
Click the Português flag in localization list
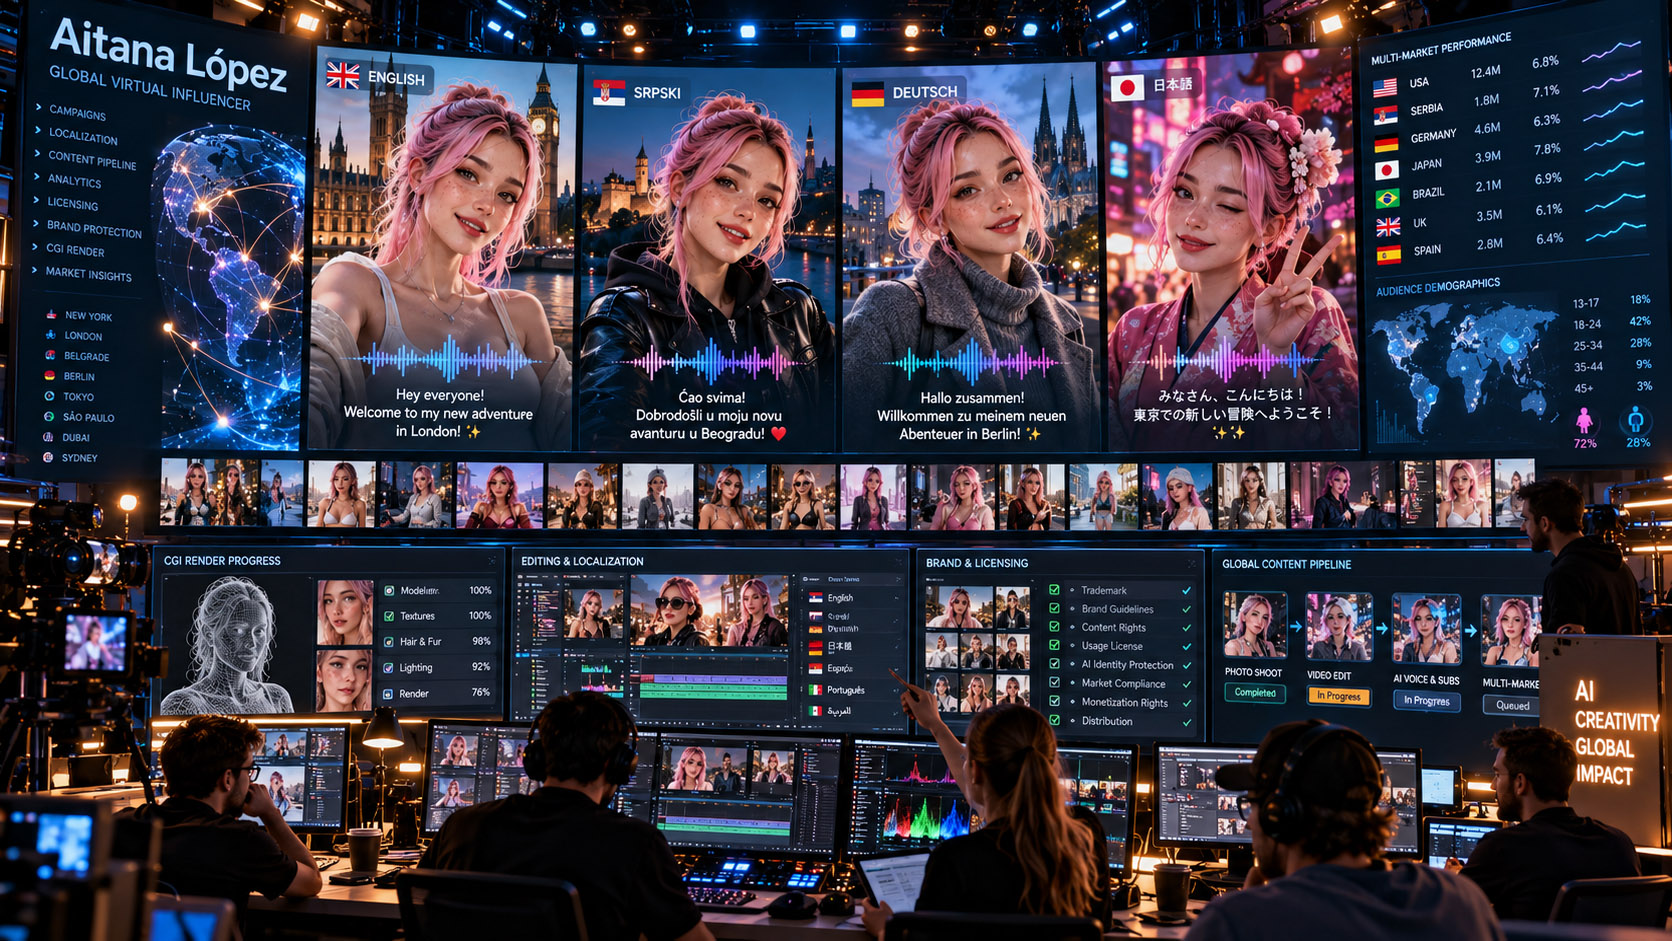click(x=815, y=690)
